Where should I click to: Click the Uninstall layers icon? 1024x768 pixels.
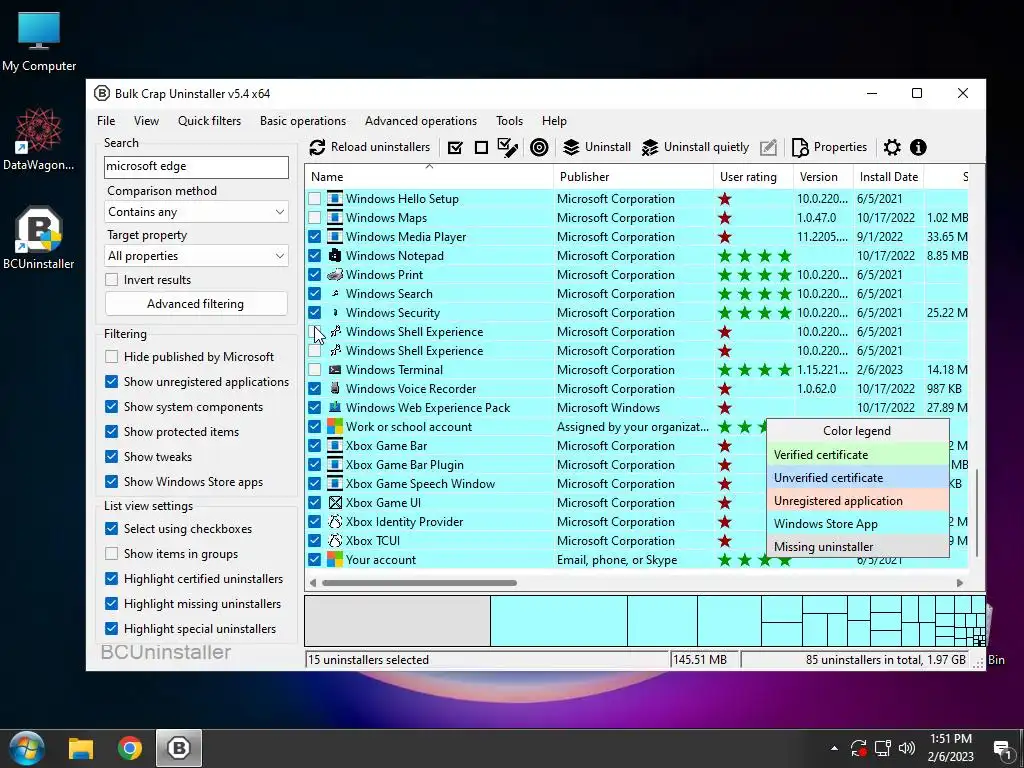point(571,148)
